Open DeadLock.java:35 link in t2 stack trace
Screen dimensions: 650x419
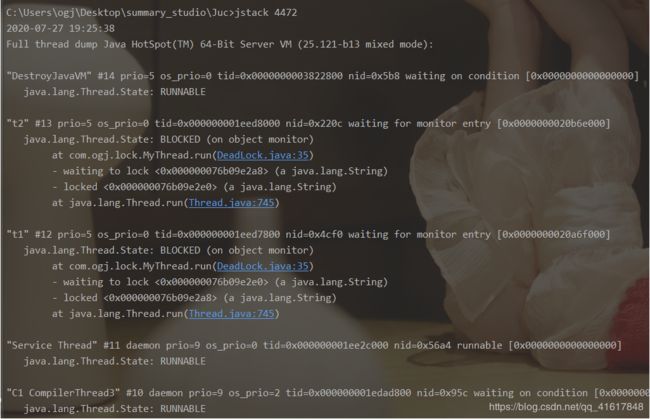click(263, 155)
